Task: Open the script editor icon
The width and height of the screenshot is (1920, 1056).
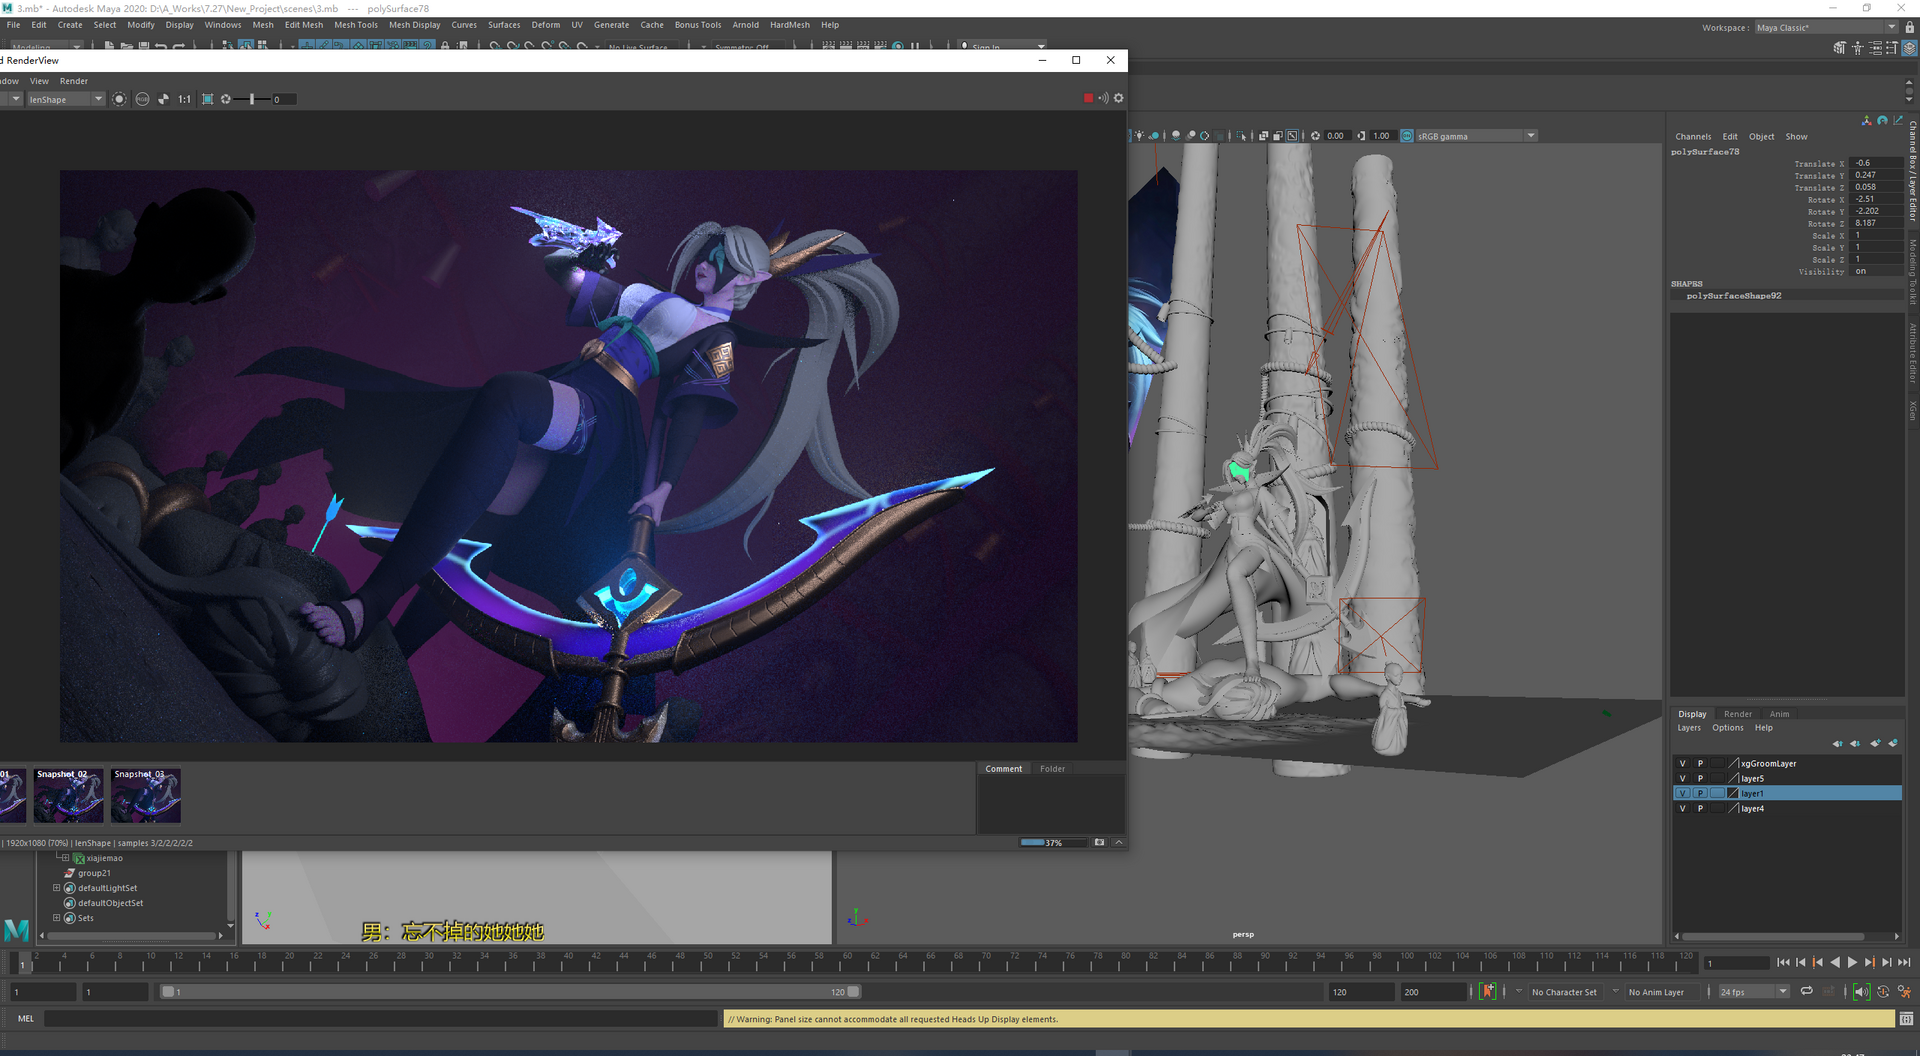Action: pyautogui.click(x=1906, y=1019)
